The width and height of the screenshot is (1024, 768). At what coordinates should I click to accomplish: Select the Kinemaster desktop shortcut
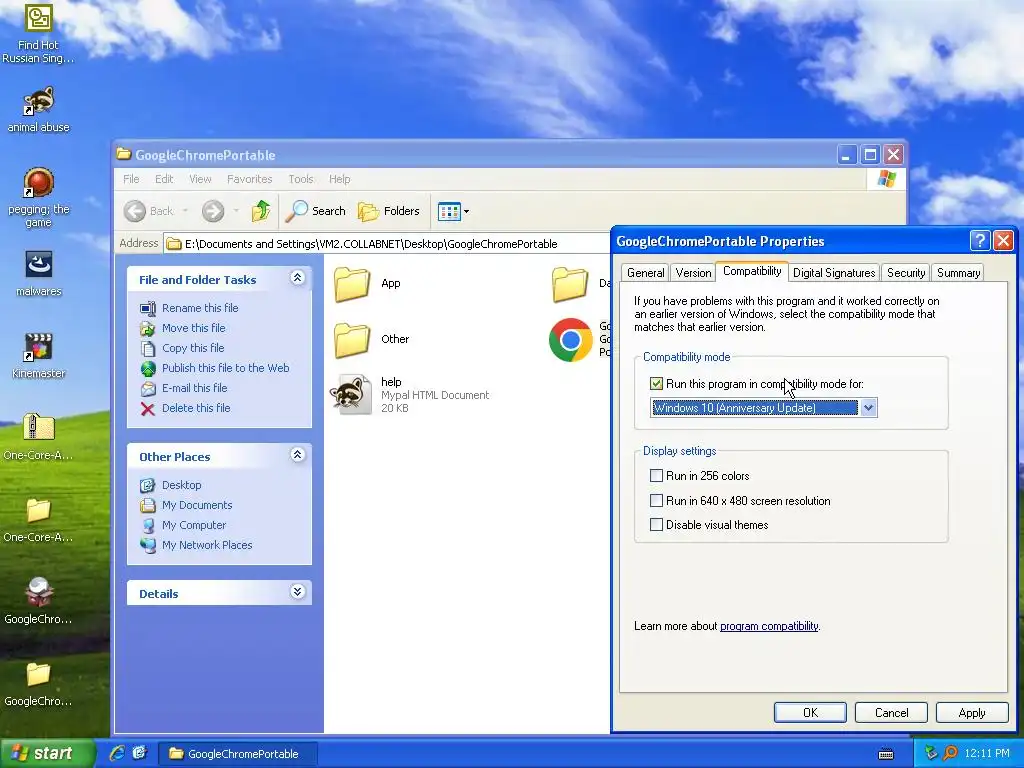39,356
